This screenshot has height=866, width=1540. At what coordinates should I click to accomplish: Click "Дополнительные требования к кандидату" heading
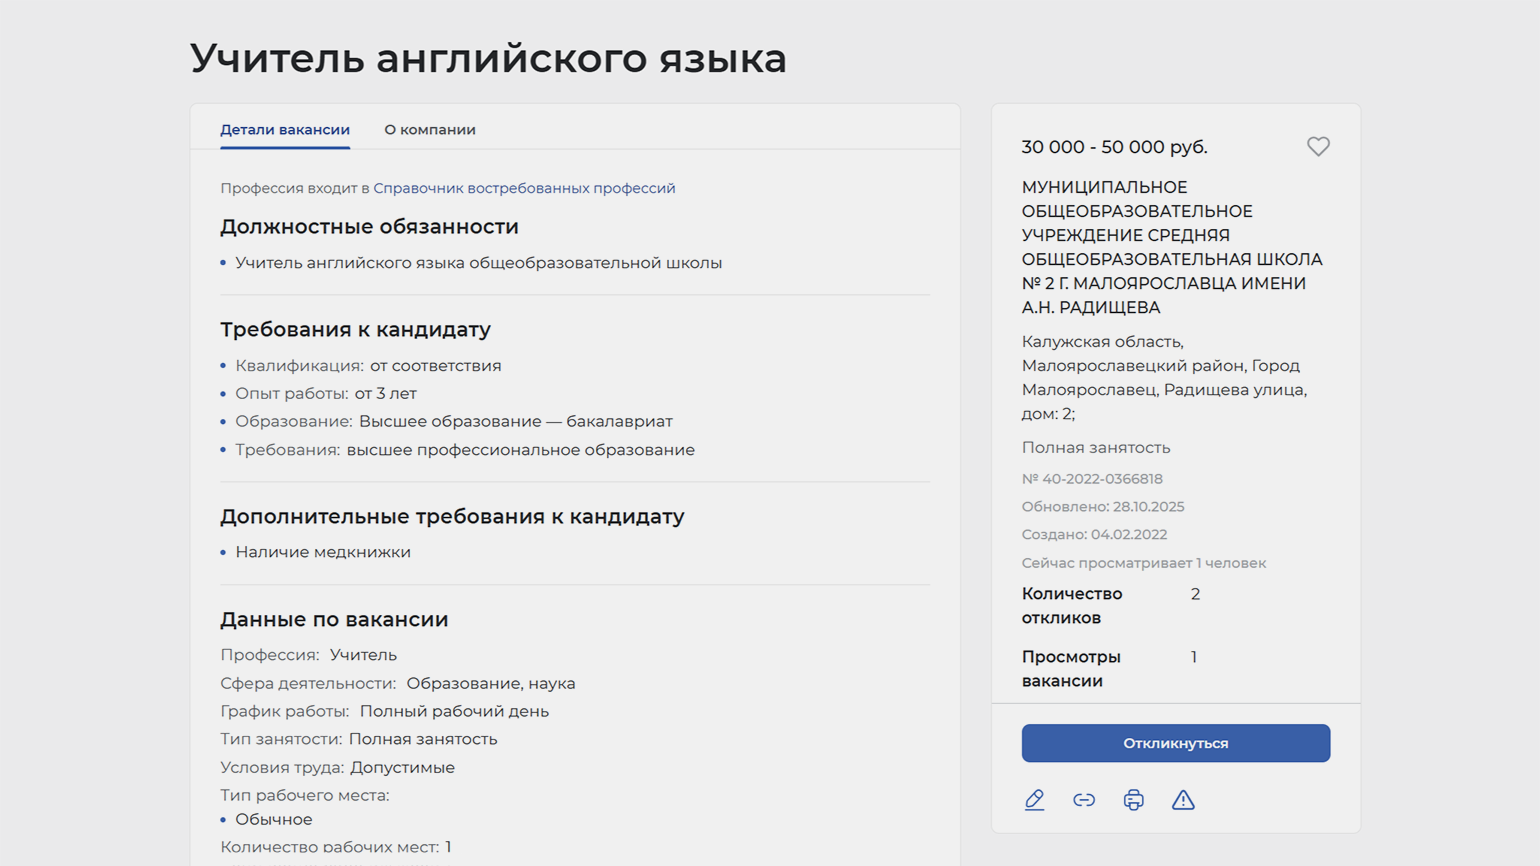pyautogui.click(x=452, y=516)
